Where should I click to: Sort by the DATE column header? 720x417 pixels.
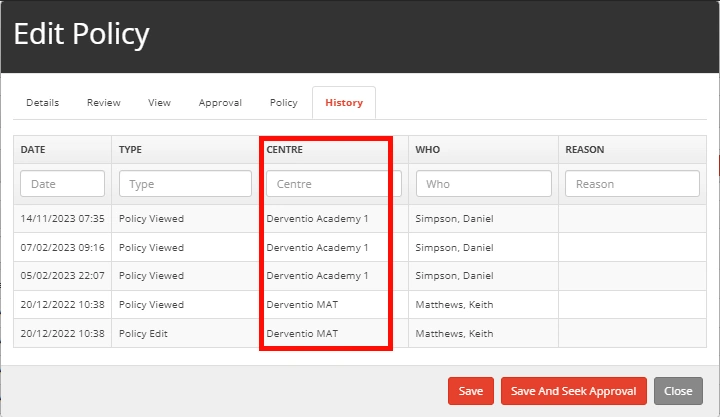pos(34,150)
